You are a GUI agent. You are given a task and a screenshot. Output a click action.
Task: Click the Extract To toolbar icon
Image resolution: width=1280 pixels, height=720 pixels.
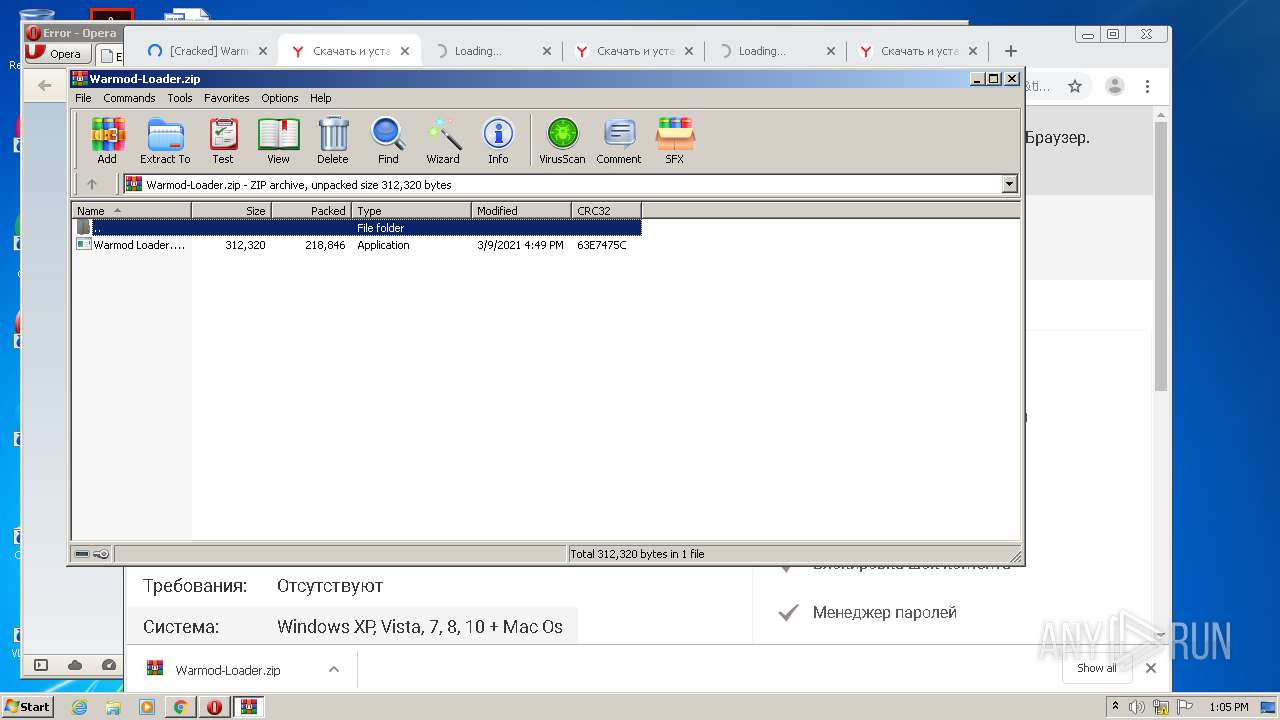(165, 140)
